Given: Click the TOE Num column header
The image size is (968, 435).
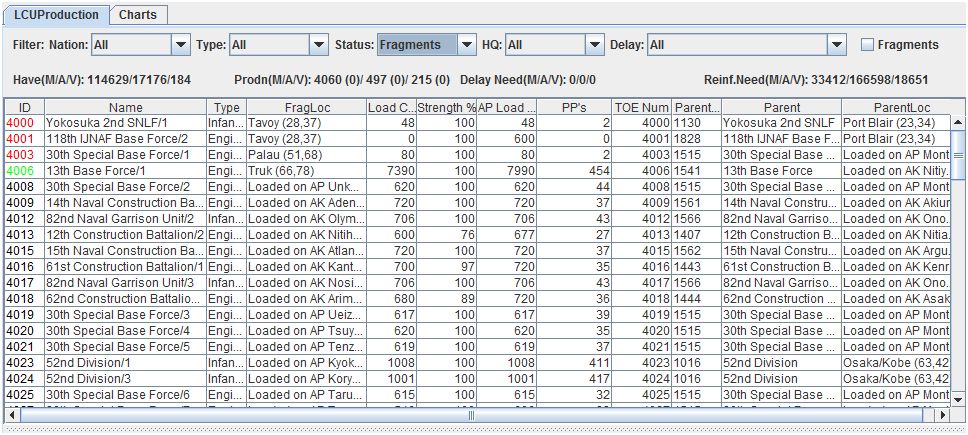Looking at the screenshot, I should (x=641, y=107).
